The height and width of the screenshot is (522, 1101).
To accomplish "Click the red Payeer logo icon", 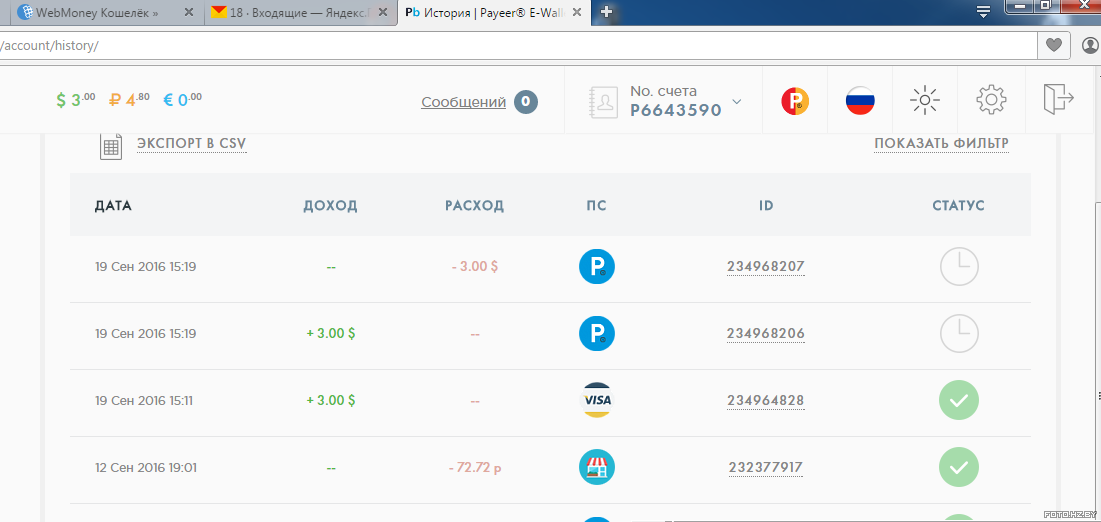I will click(x=795, y=101).
